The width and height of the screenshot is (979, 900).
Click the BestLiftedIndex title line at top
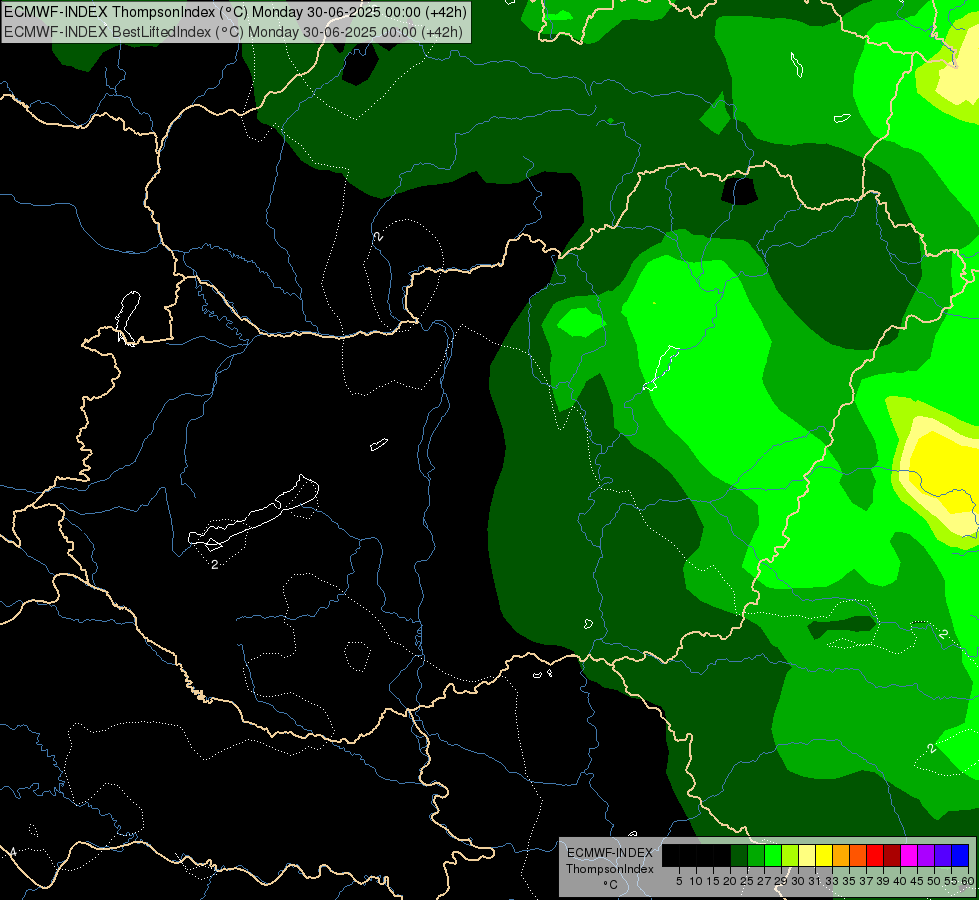point(234,32)
